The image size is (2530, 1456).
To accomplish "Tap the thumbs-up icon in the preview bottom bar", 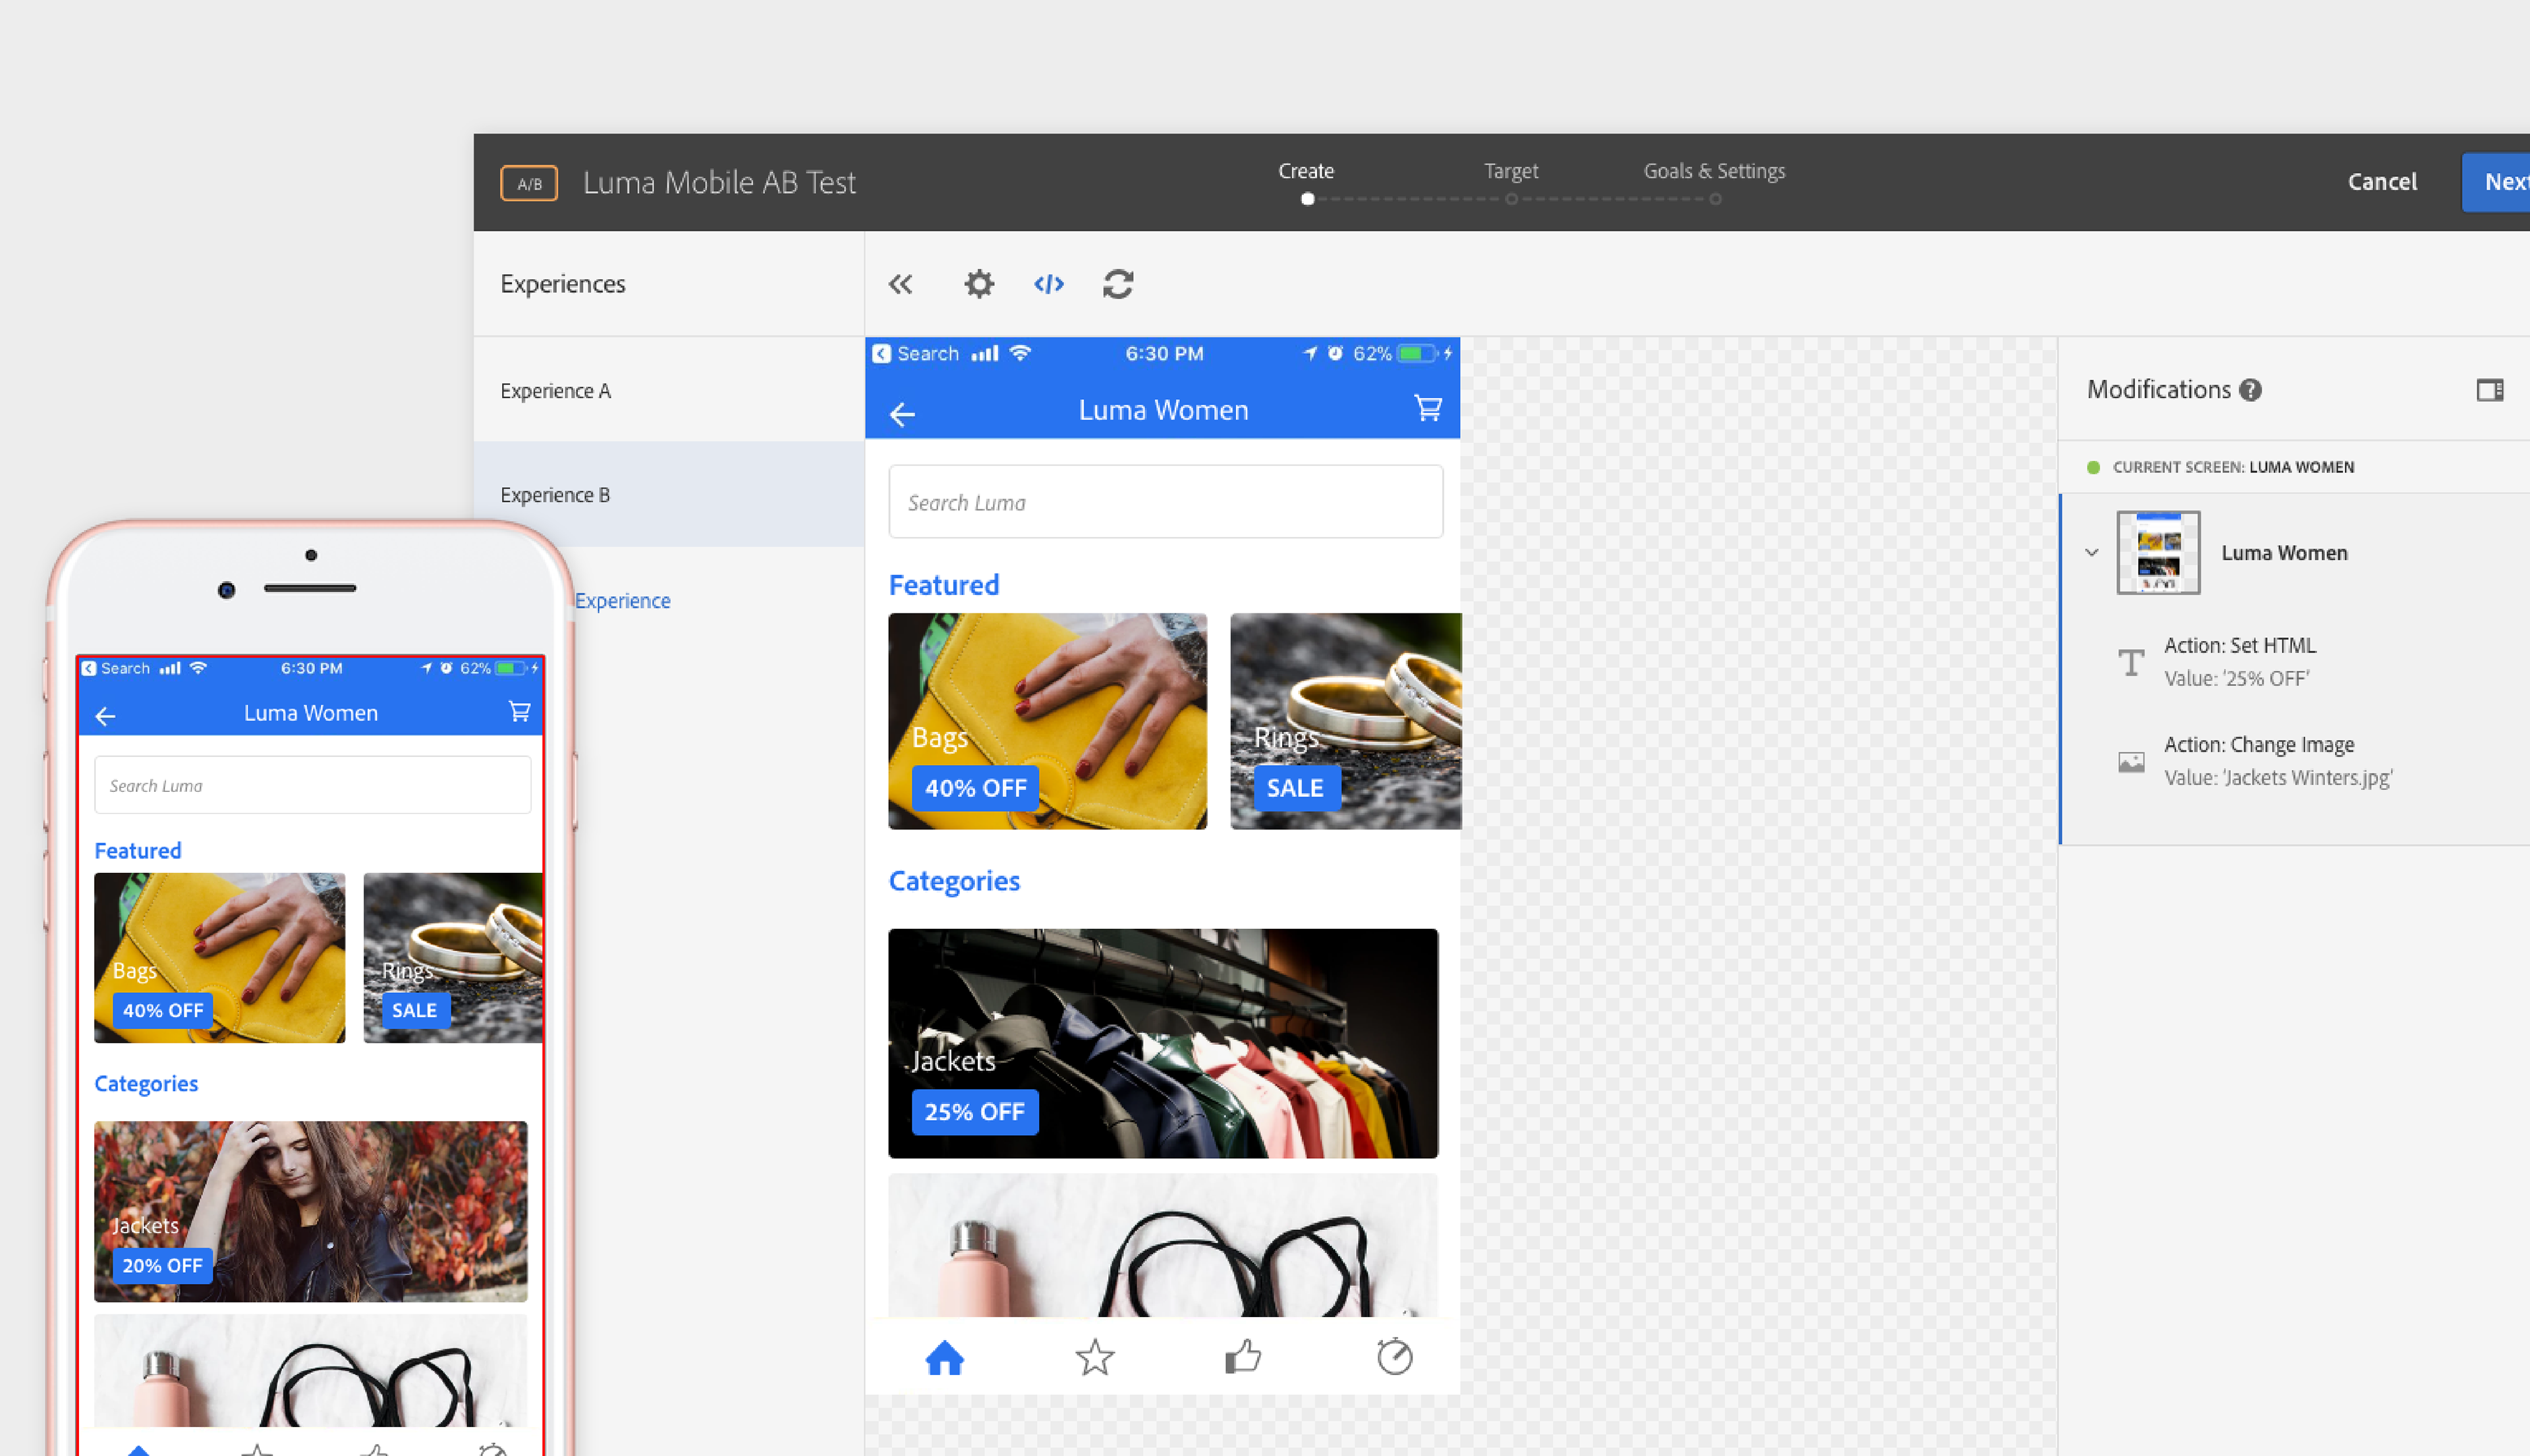I will click(x=1243, y=1358).
